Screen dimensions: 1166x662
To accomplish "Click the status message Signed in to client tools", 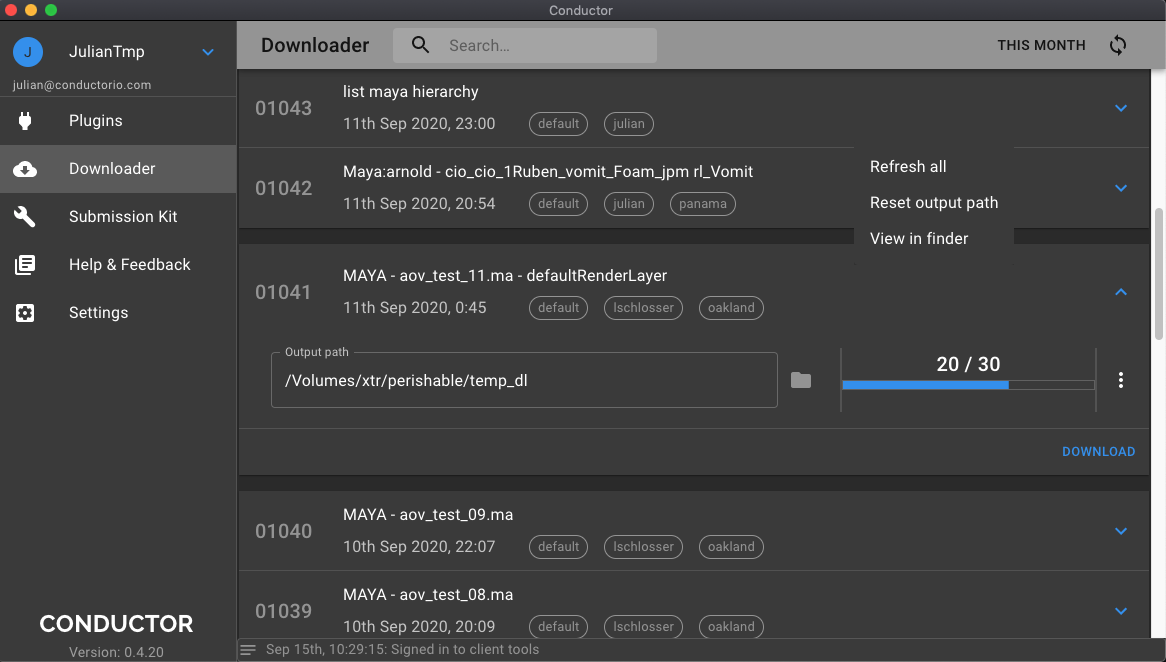I will 465,649.
